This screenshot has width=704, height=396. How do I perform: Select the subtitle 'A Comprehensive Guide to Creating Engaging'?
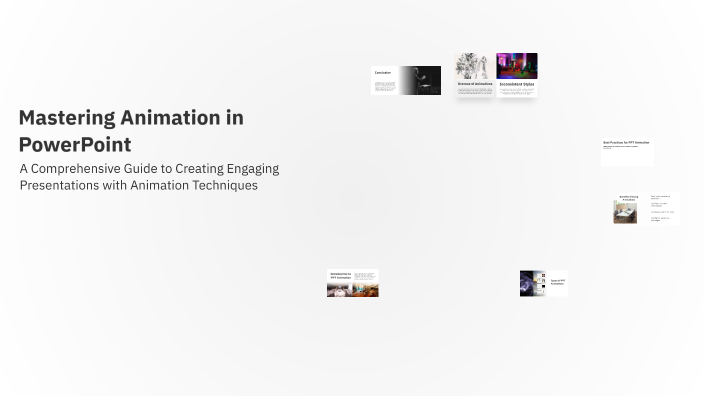coord(149,168)
